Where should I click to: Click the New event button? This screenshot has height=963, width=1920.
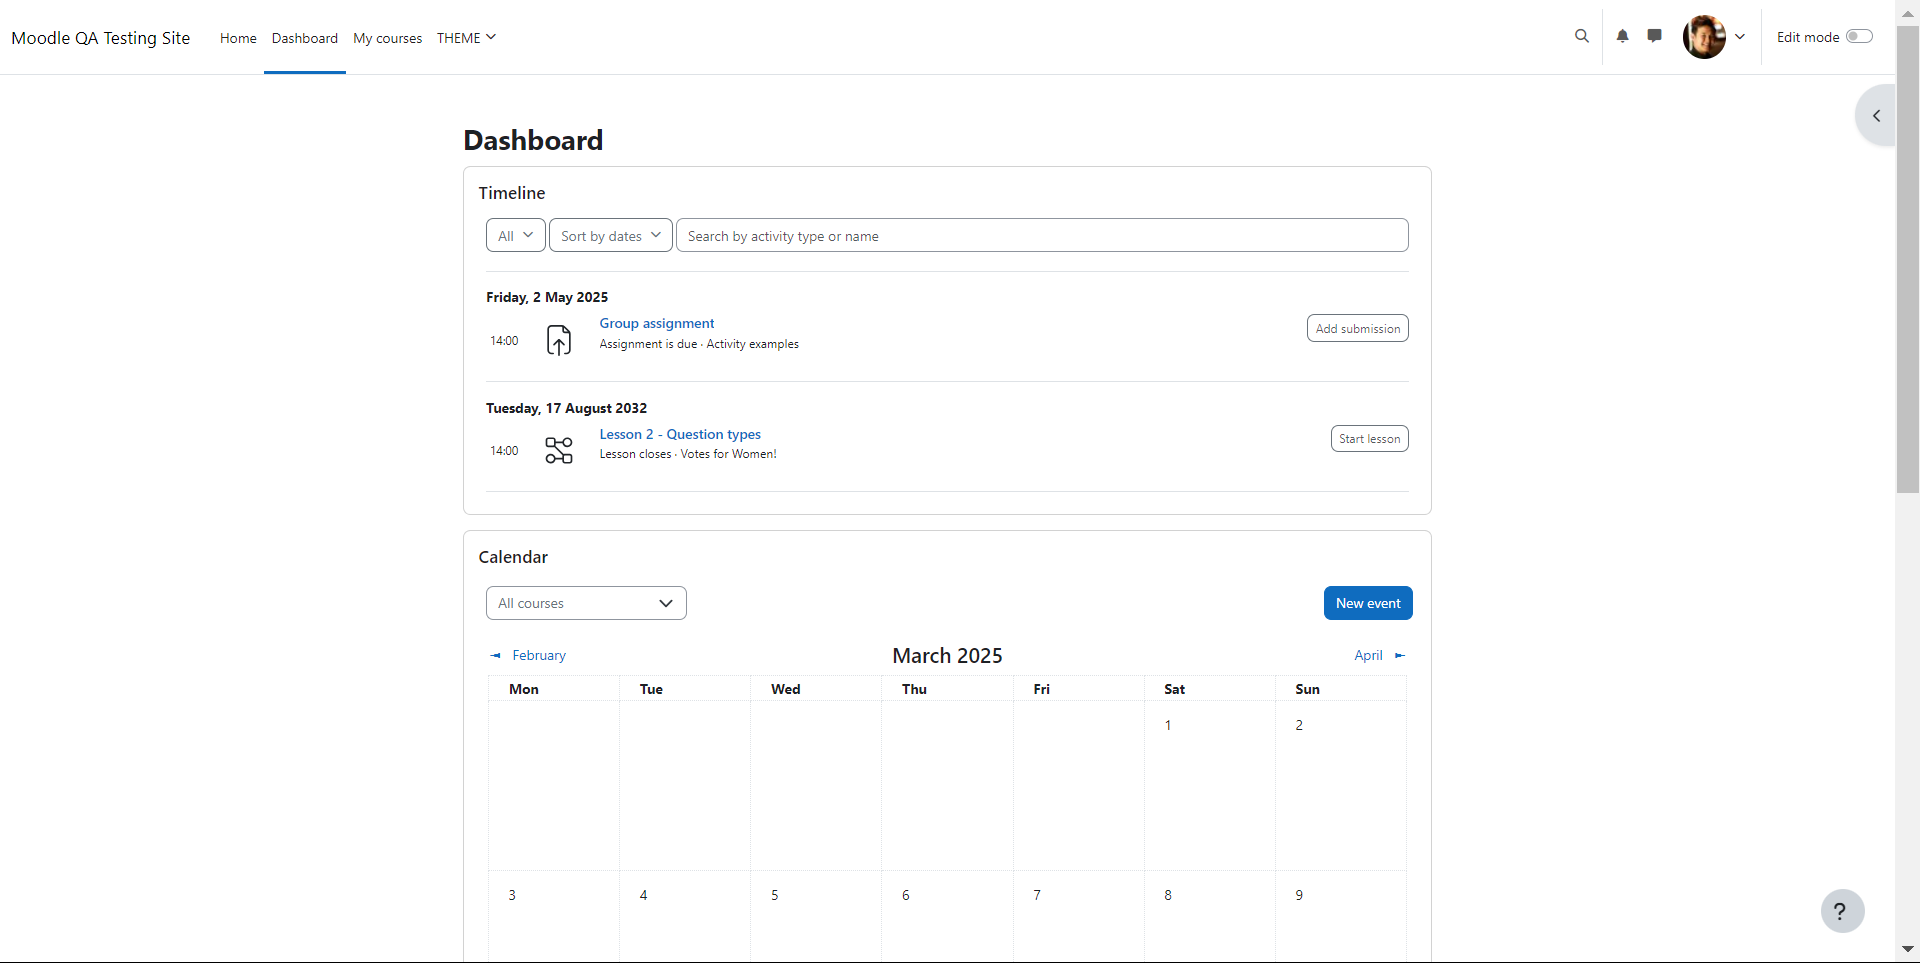[x=1368, y=603]
